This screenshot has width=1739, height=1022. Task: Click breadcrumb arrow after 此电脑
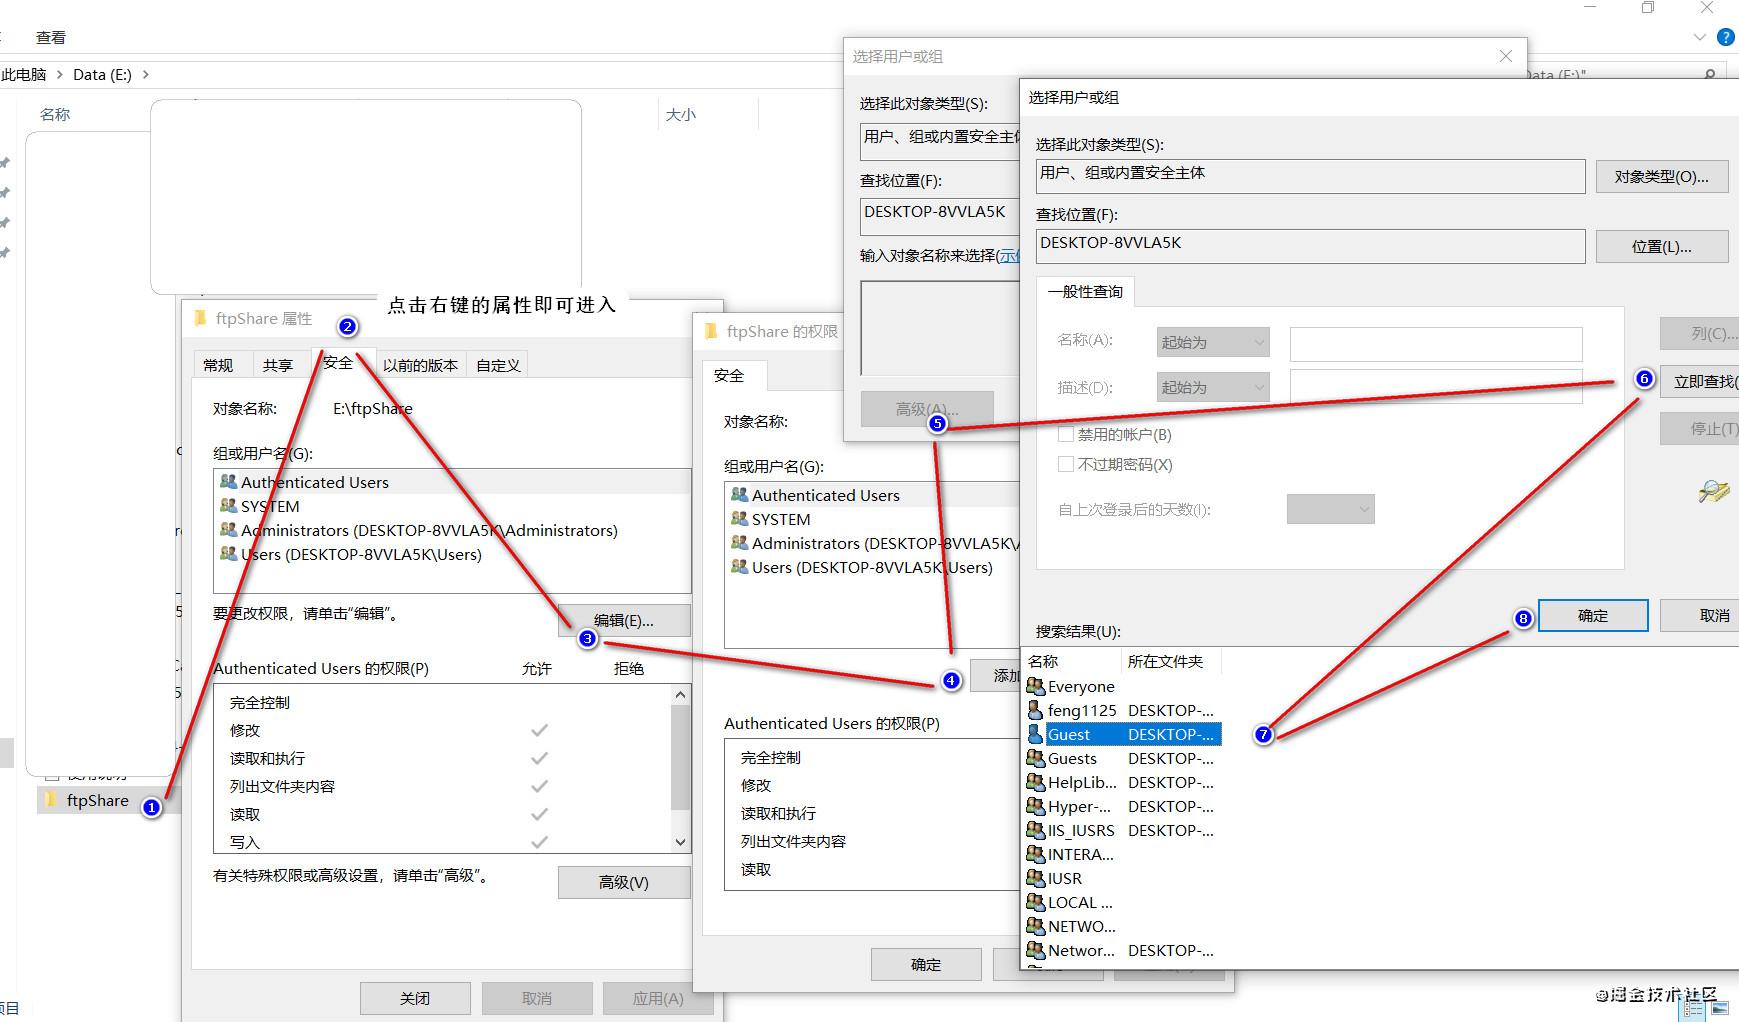point(59,74)
